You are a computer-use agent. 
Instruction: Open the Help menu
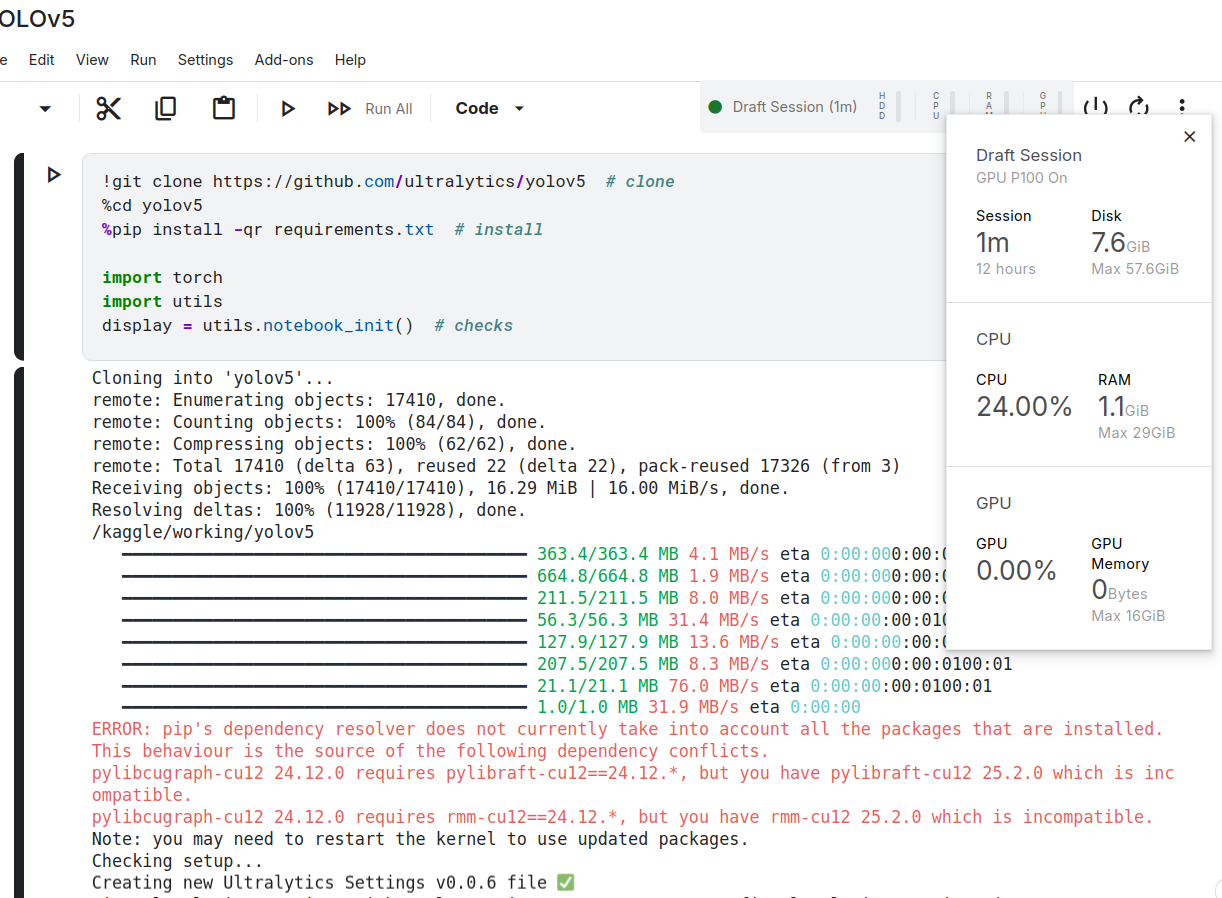pos(350,60)
